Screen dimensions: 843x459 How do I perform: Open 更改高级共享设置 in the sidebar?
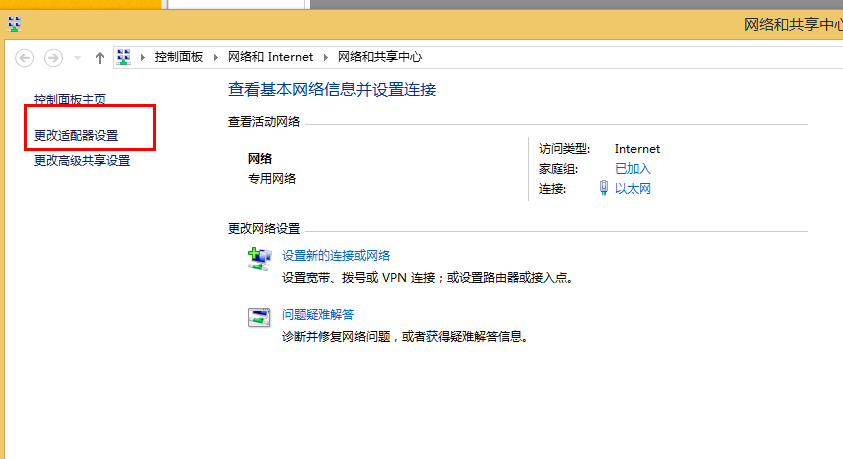[x=82, y=160]
